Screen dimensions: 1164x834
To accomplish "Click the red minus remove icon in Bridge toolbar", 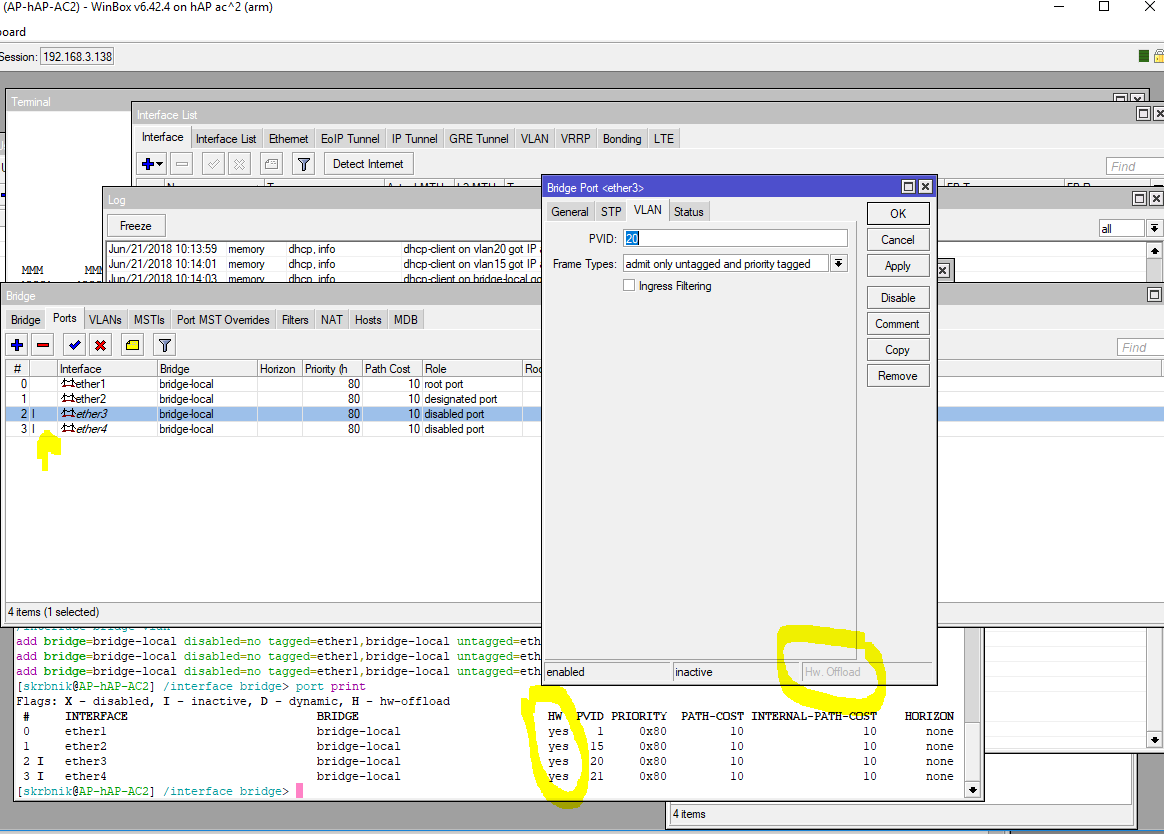I will 42,345.
